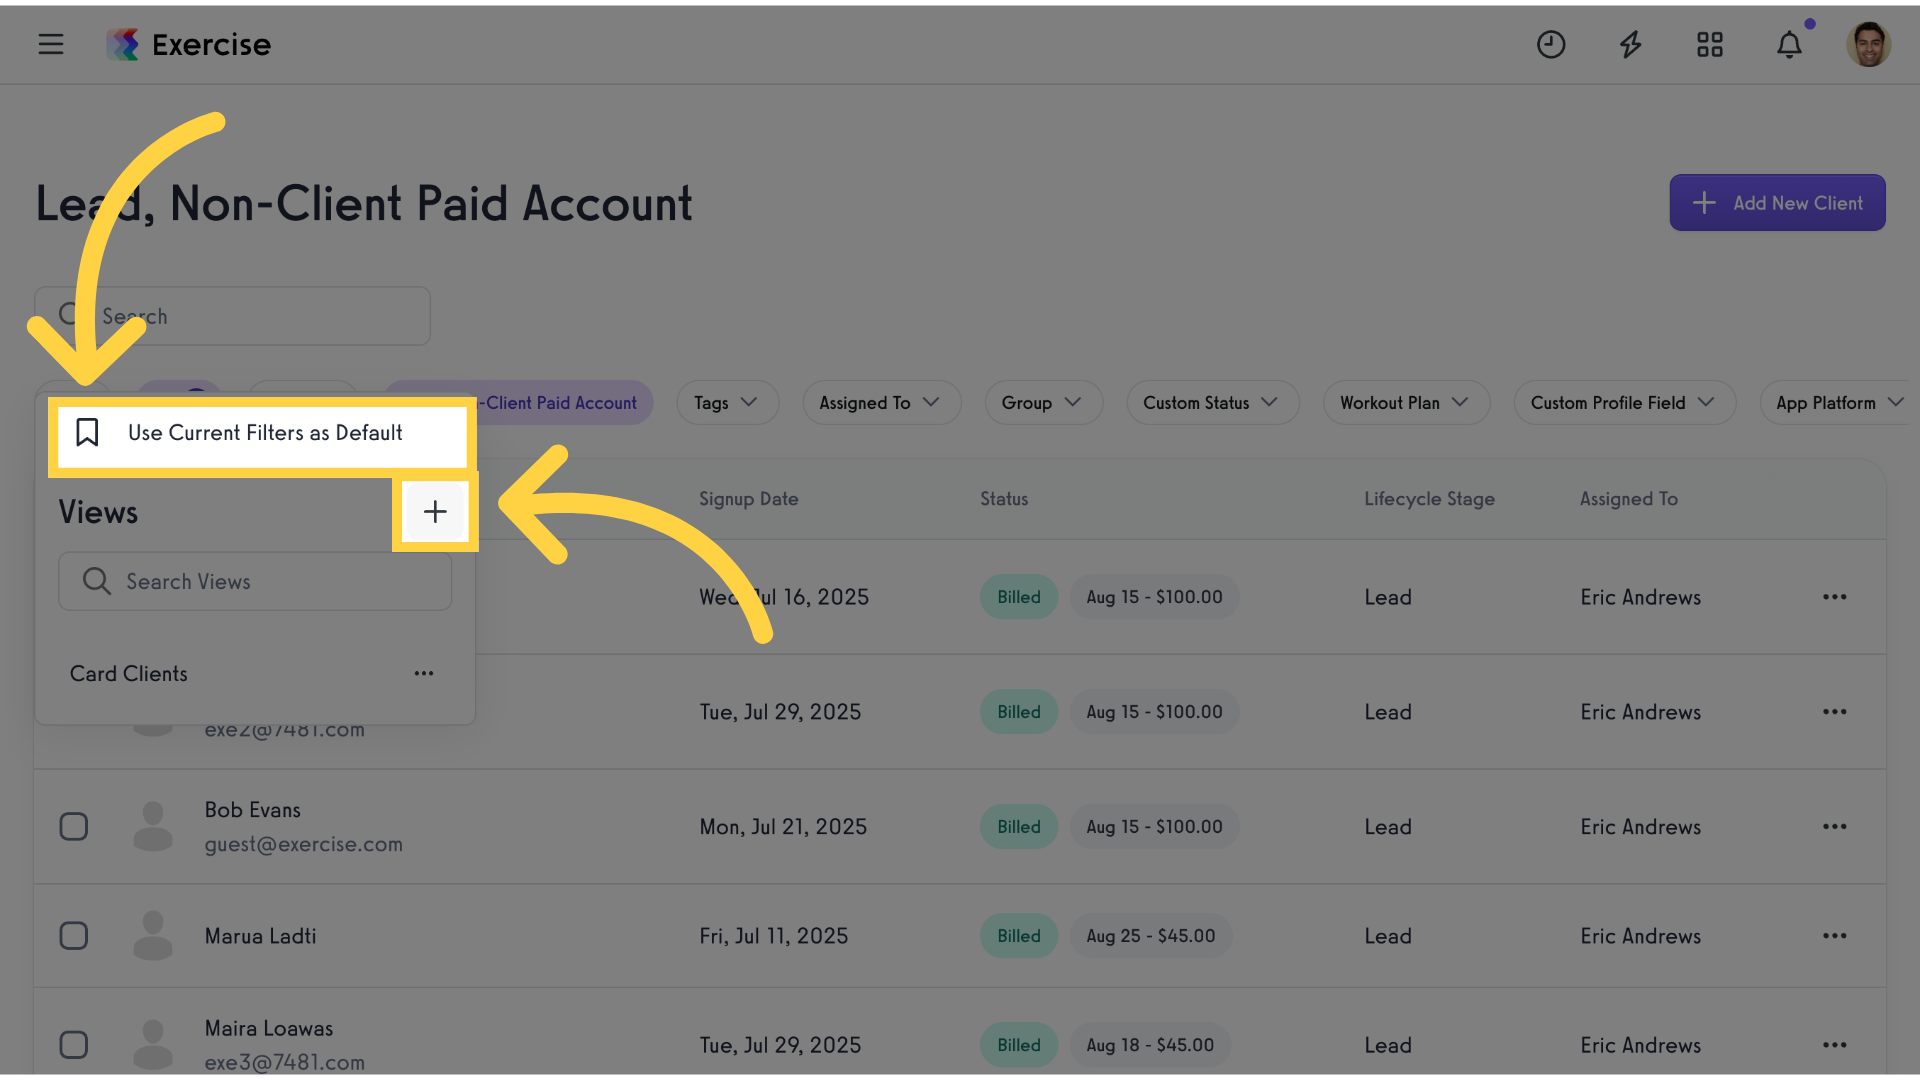
Task: Expand the Tags filter dropdown
Action: (727, 403)
